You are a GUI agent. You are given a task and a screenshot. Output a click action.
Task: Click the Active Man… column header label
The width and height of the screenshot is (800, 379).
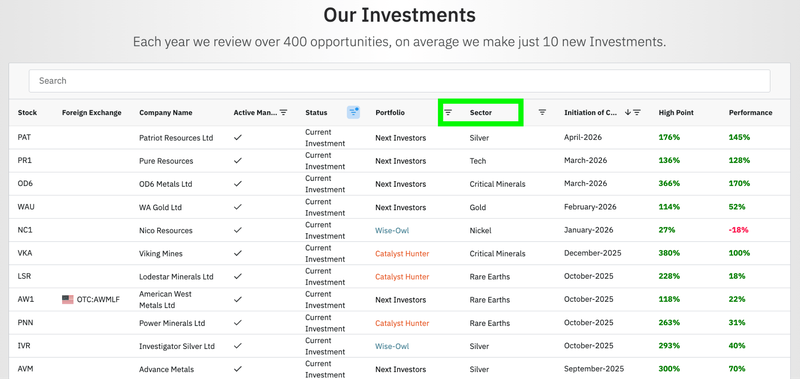pos(255,113)
